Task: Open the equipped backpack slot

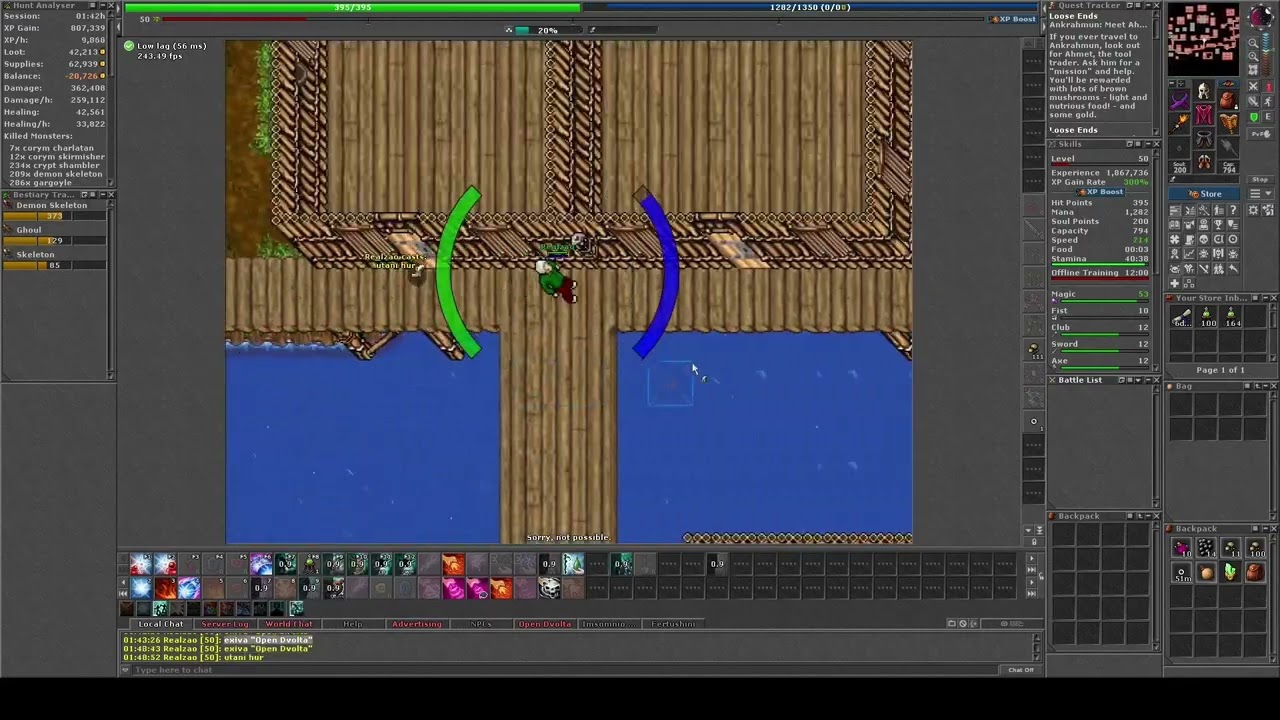Action: (x=1228, y=101)
